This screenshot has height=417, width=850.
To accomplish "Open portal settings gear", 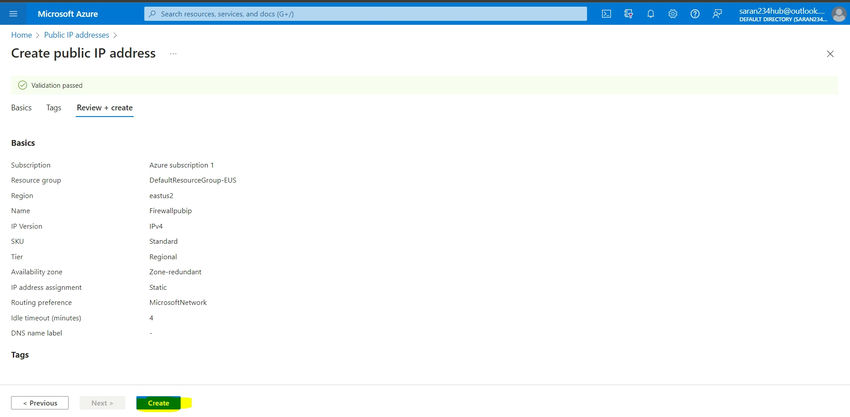I will point(673,14).
